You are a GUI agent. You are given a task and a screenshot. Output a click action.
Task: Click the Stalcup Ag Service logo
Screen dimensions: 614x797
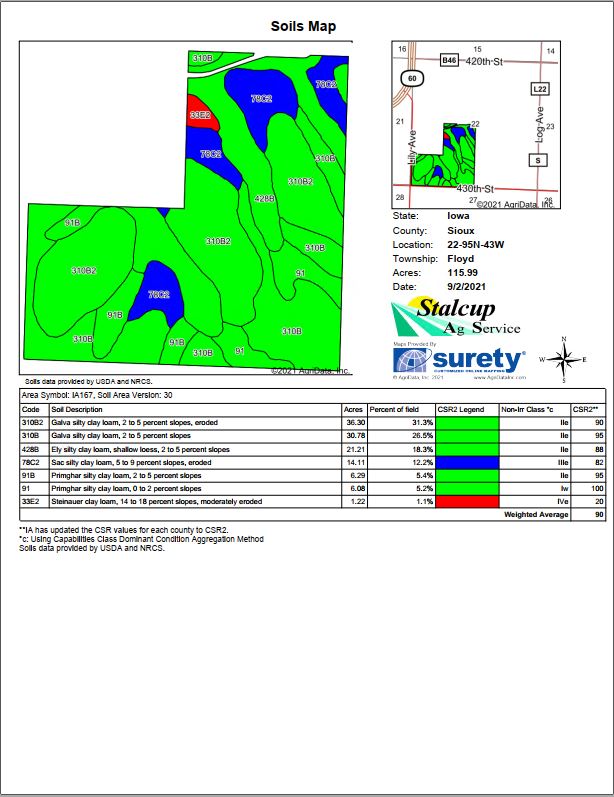click(456, 317)
